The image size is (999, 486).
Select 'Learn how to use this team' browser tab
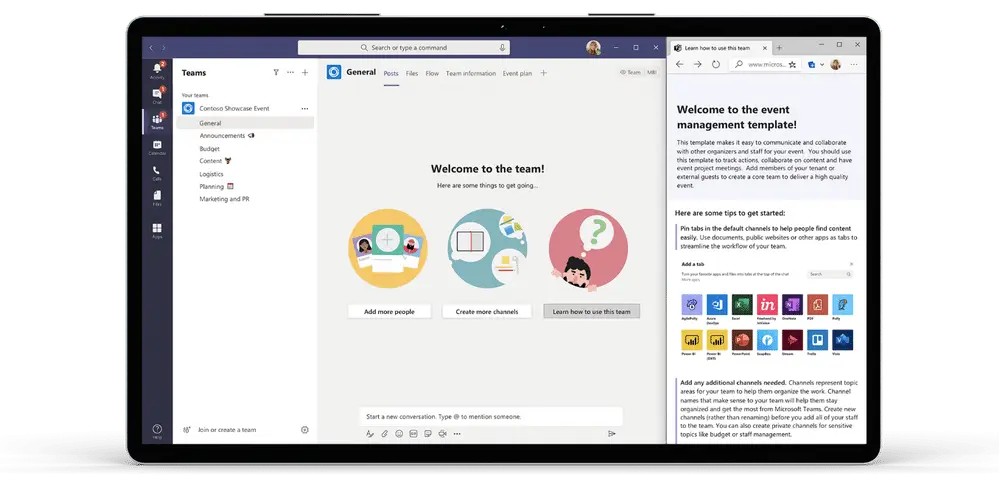tap(720, 48)
